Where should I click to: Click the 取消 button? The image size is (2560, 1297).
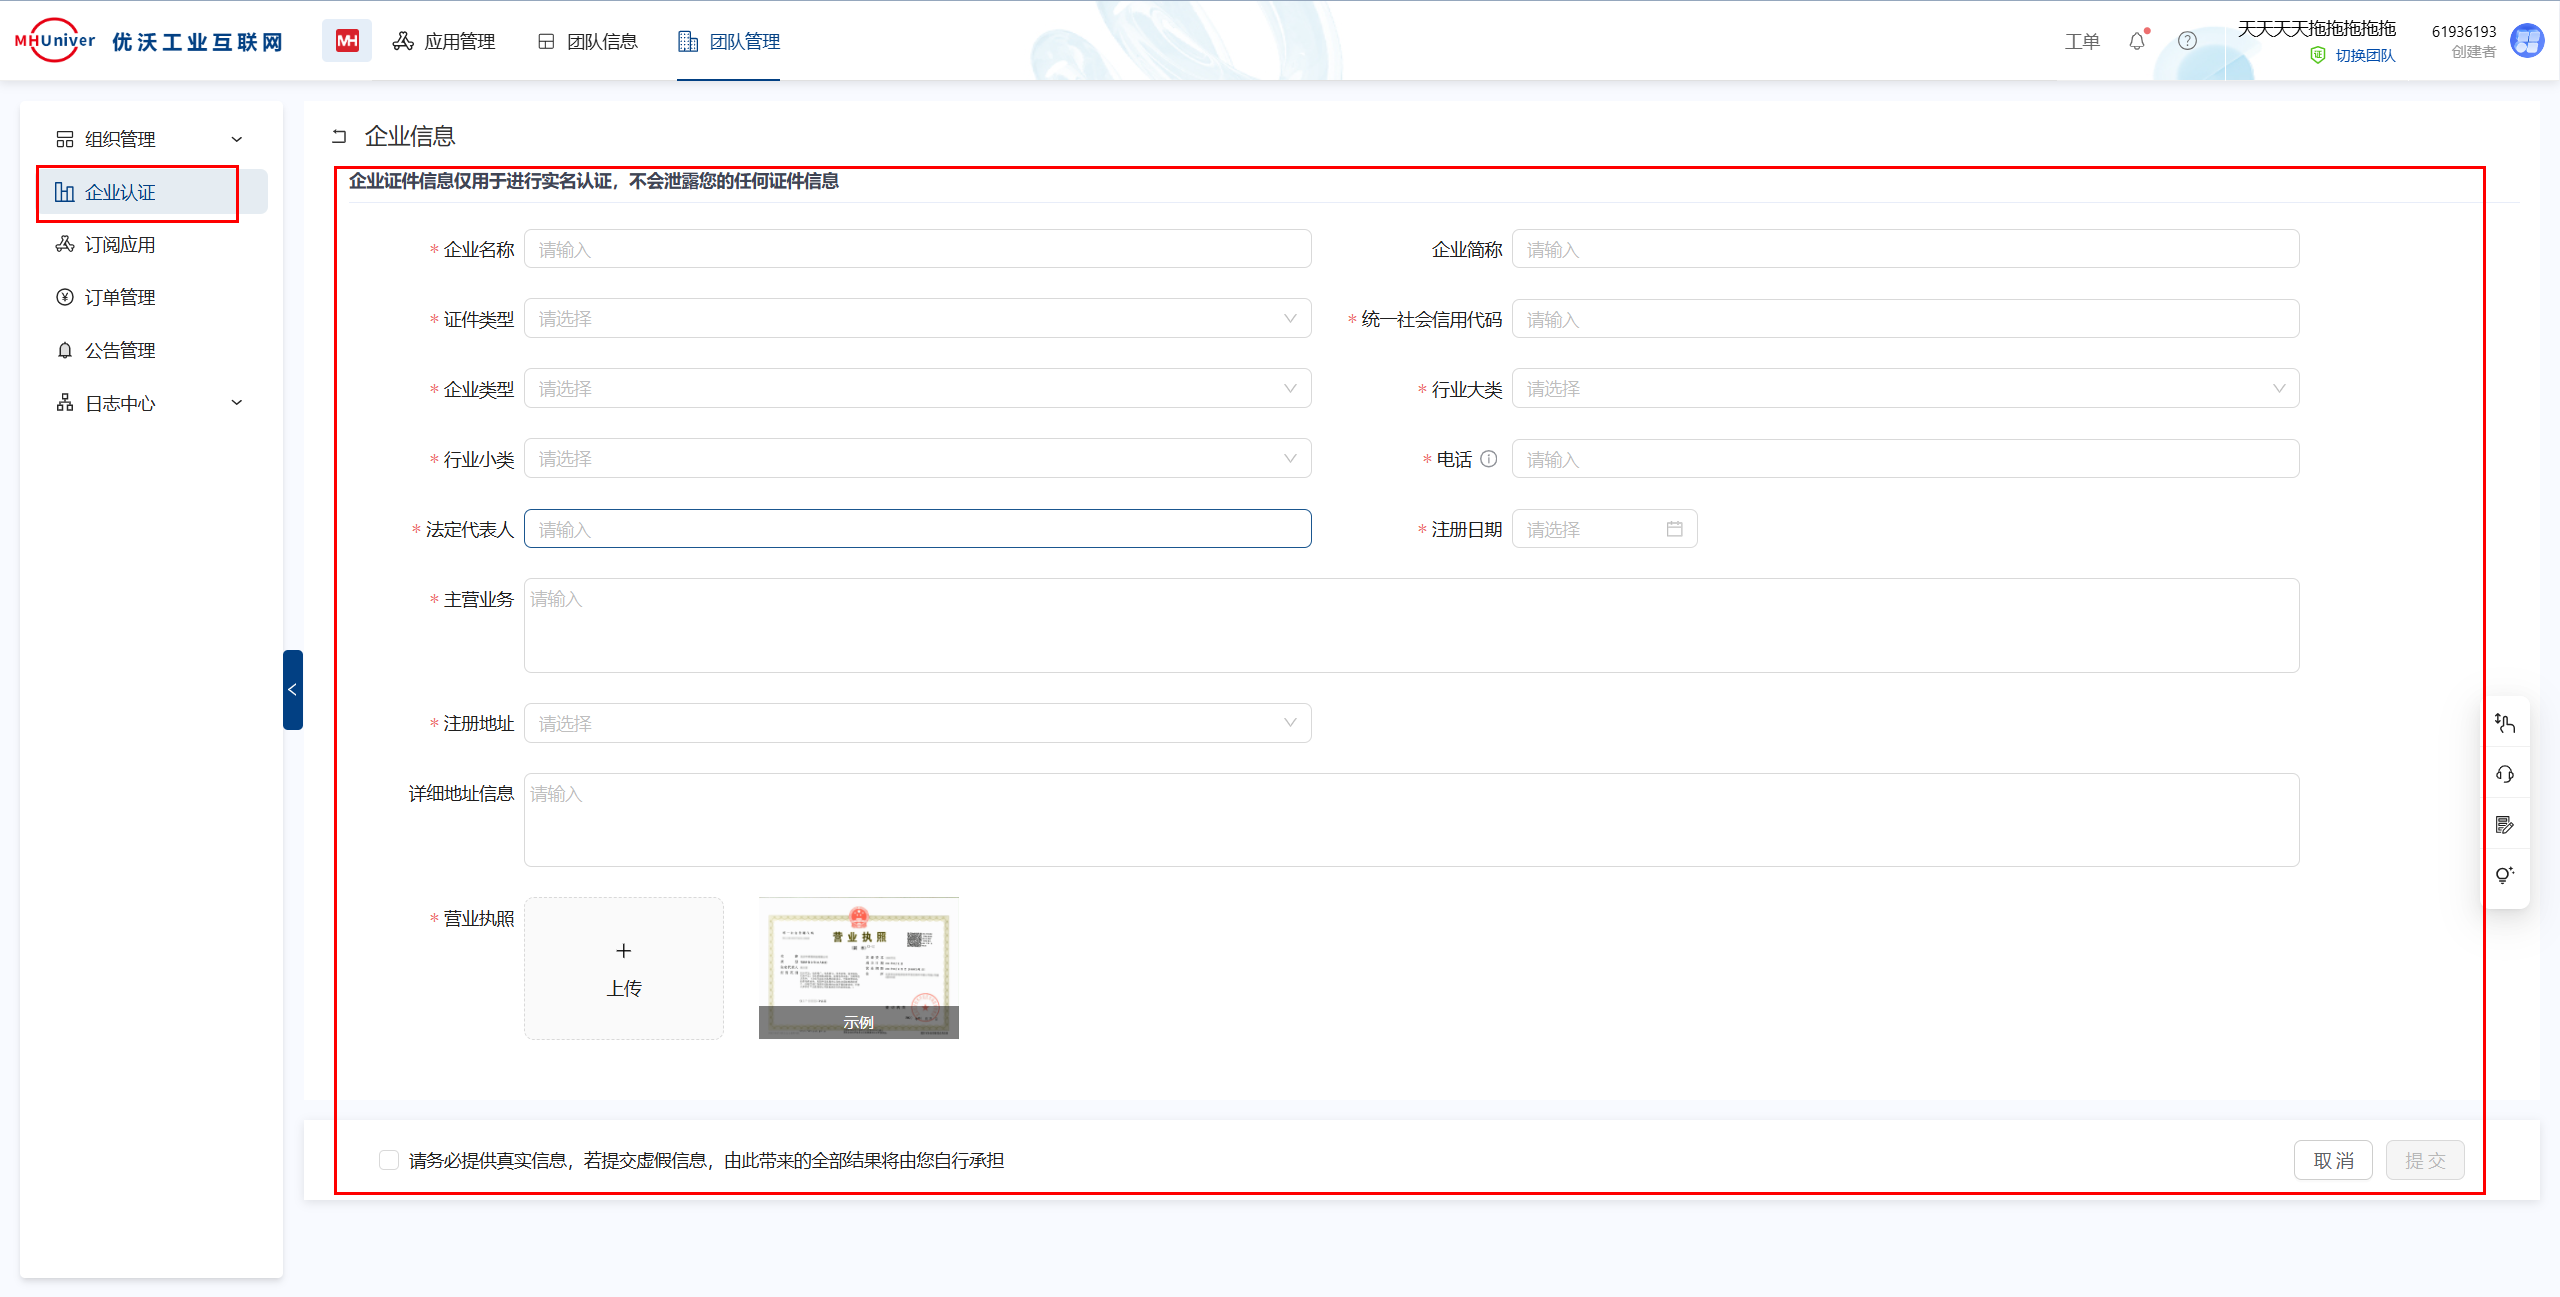[x=2333, y=1160]
